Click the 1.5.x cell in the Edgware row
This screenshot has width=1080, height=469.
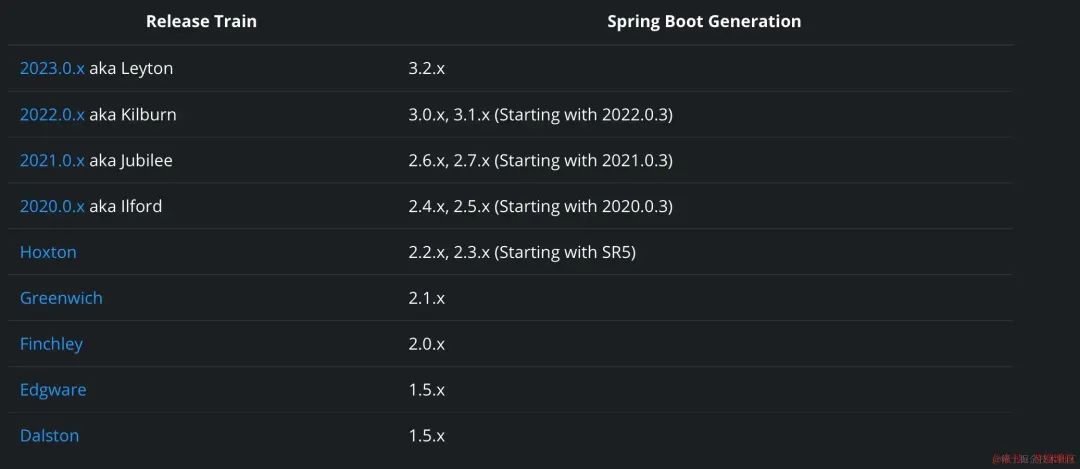426,390
